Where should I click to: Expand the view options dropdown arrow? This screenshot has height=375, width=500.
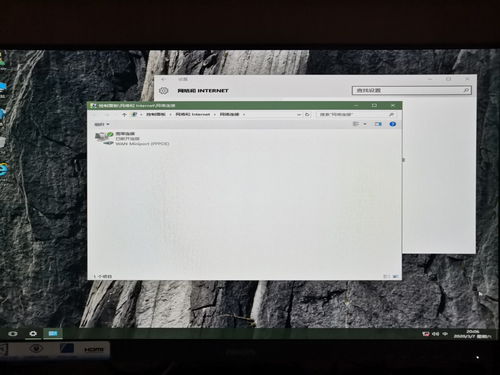pyautogui.click(x=365, y=124)
